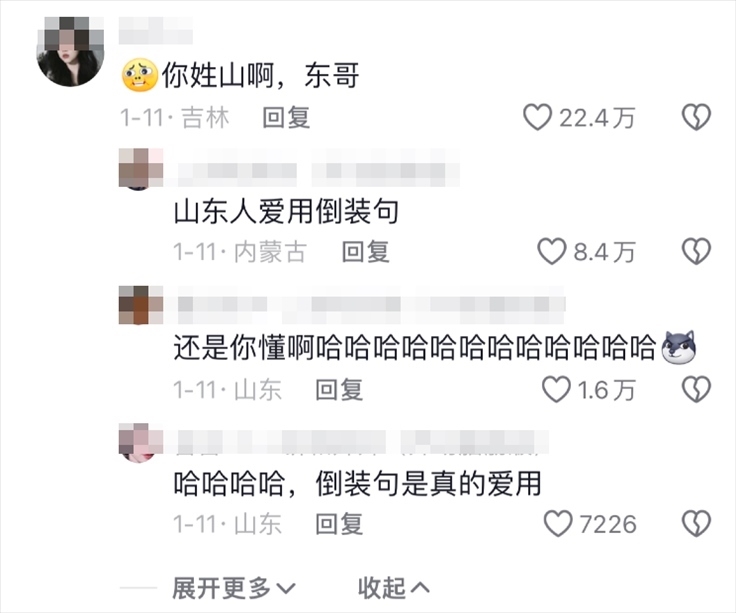Viewport: 736px width, 613px height.
Task: Dislike the 你姓山啊，东哥 comment
Action: tap(697, 117)
